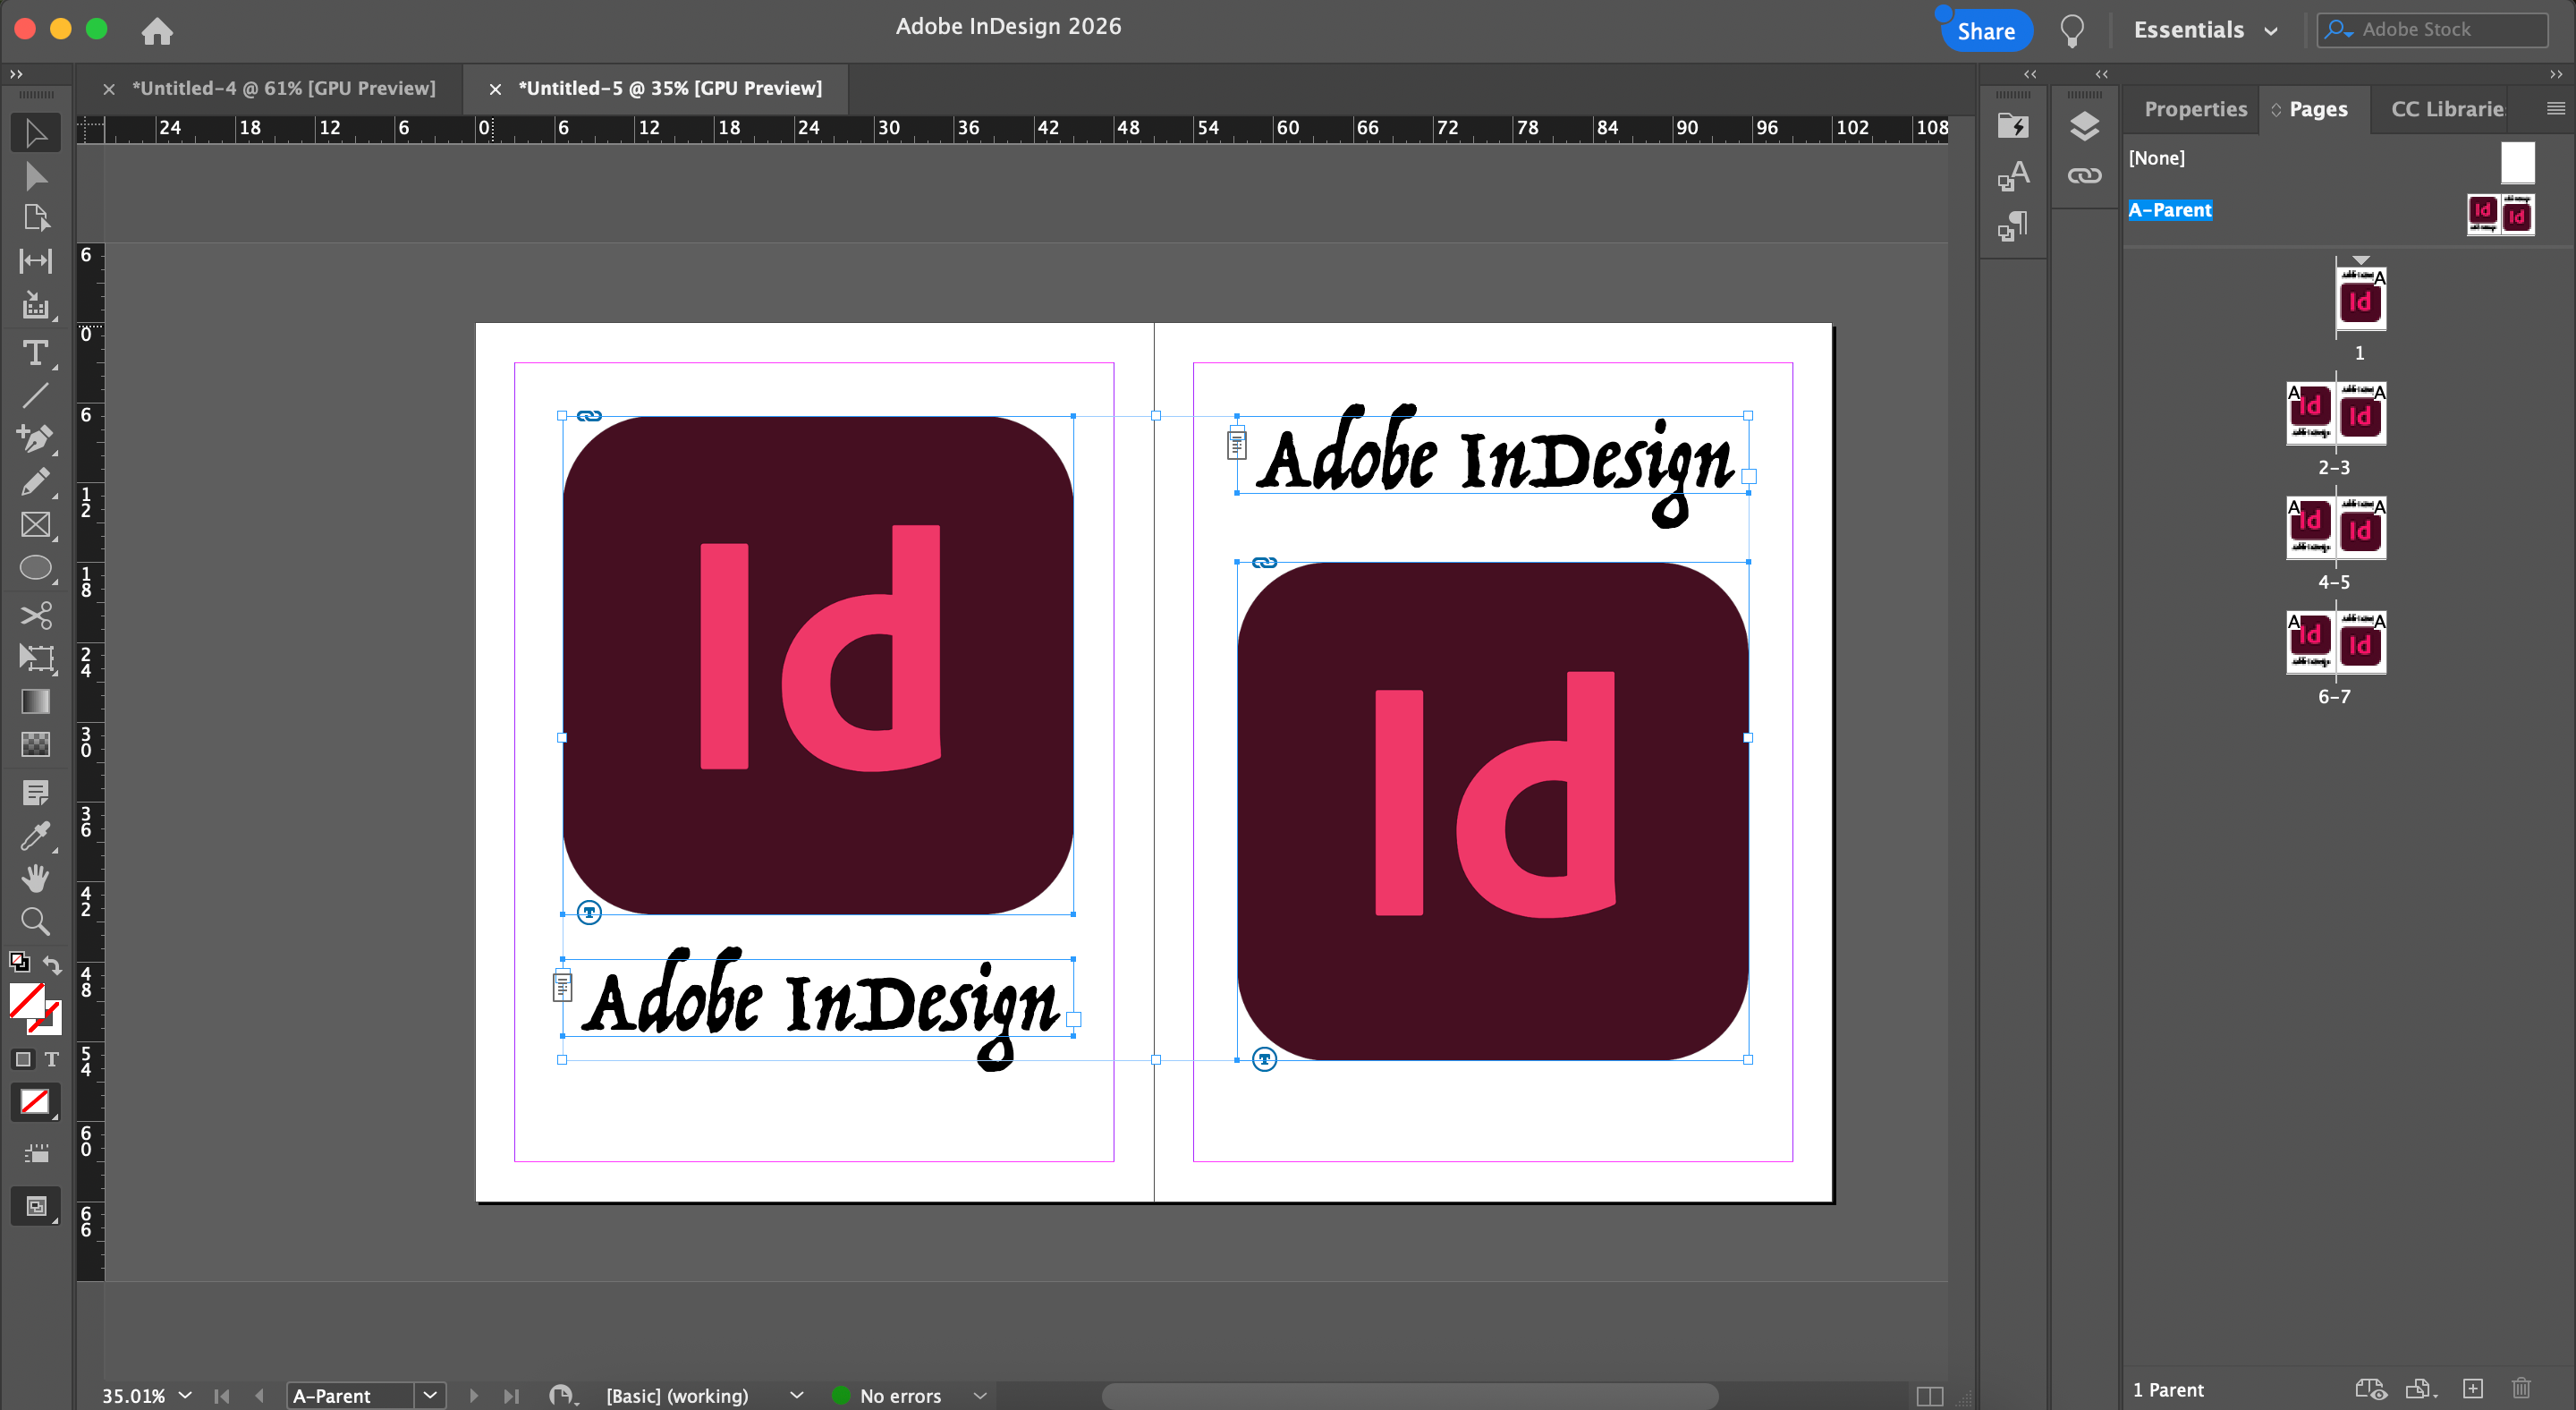
Task: Expand the A-Parent page selector dropdown
Action: point(430,1395)
